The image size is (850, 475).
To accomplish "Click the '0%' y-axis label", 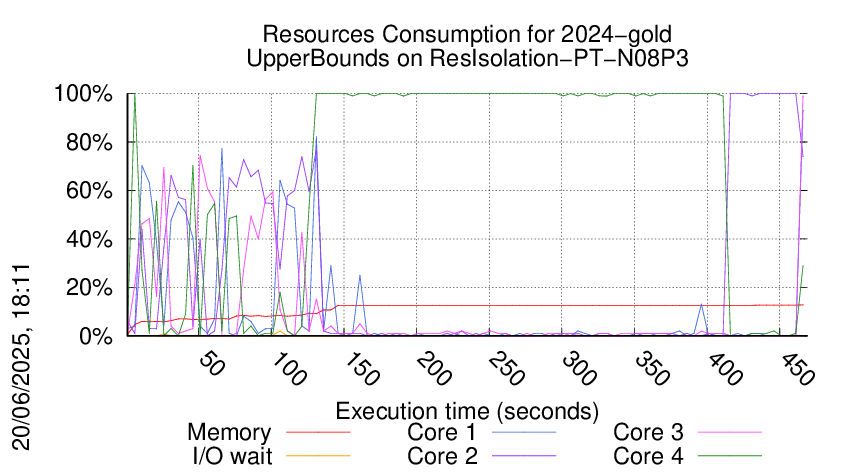I will pyautogui.click(x=96, y=336).
